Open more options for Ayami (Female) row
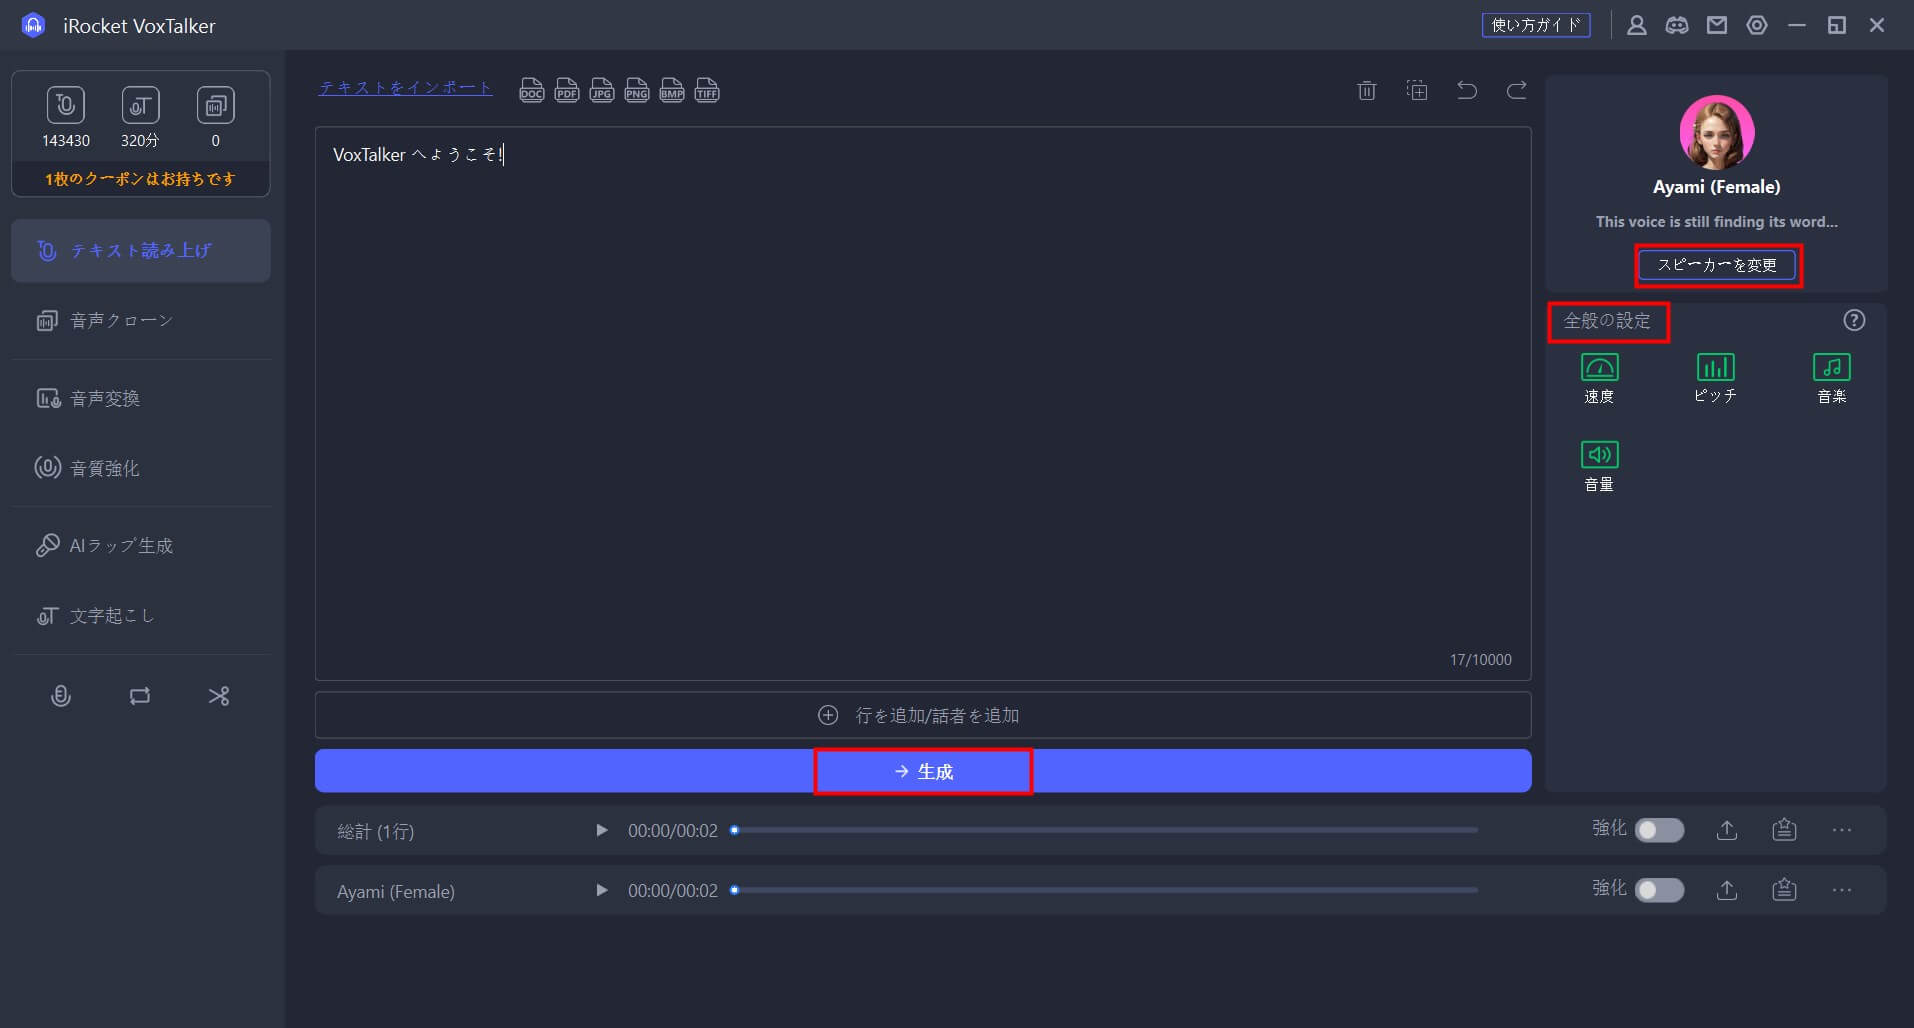The image size is (1914, 1028). point(1842,890)
